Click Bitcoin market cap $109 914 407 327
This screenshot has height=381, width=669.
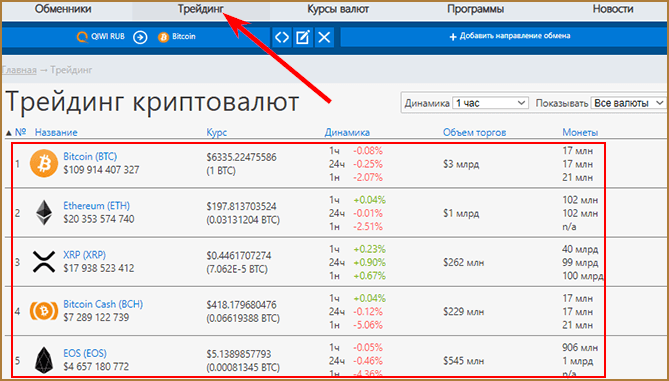click(x=101, y=170)
